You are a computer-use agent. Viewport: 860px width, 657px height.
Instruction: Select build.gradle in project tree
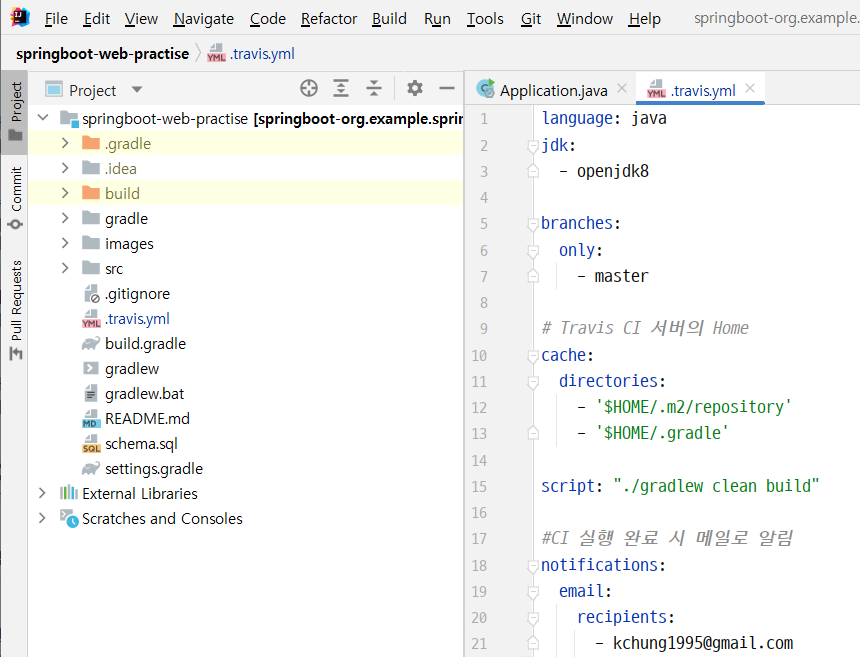[145, 344]
